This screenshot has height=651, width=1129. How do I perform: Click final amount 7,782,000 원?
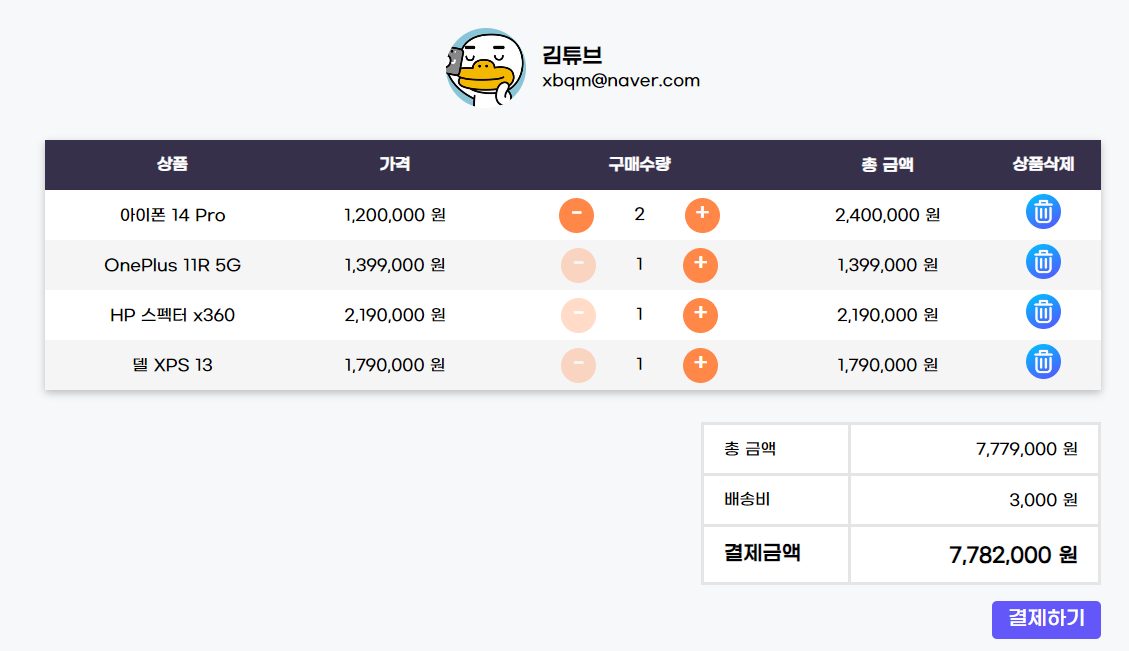(1013, 555)
